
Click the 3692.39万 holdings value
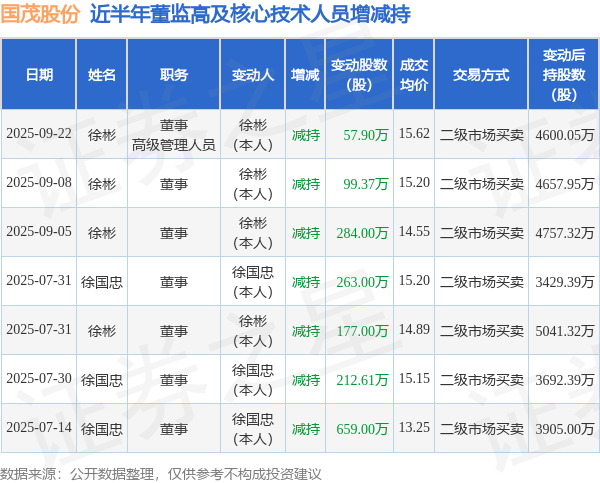(x=565, y=380)
